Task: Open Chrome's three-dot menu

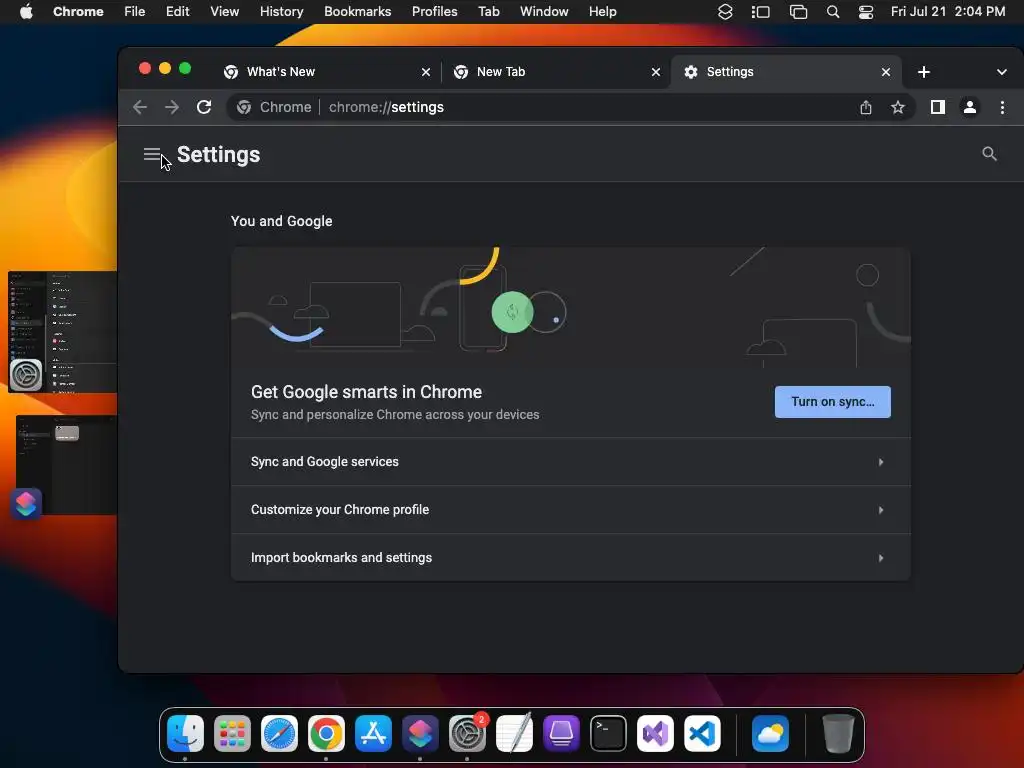Action: pos(1002,107)
